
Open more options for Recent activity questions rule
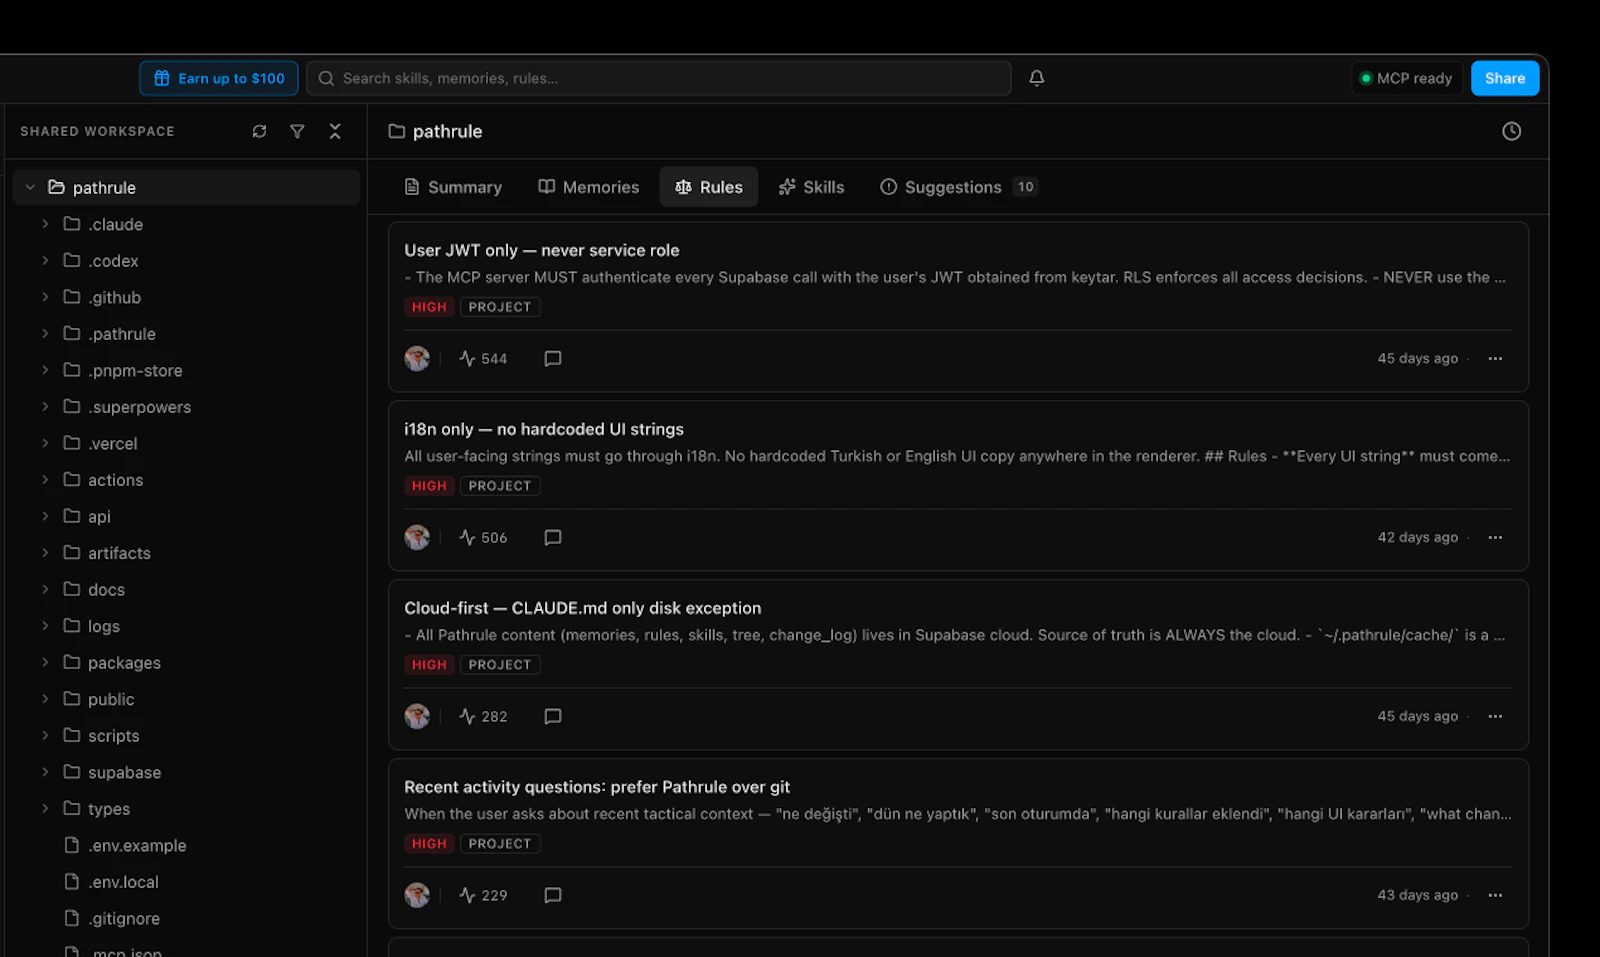1495,895
